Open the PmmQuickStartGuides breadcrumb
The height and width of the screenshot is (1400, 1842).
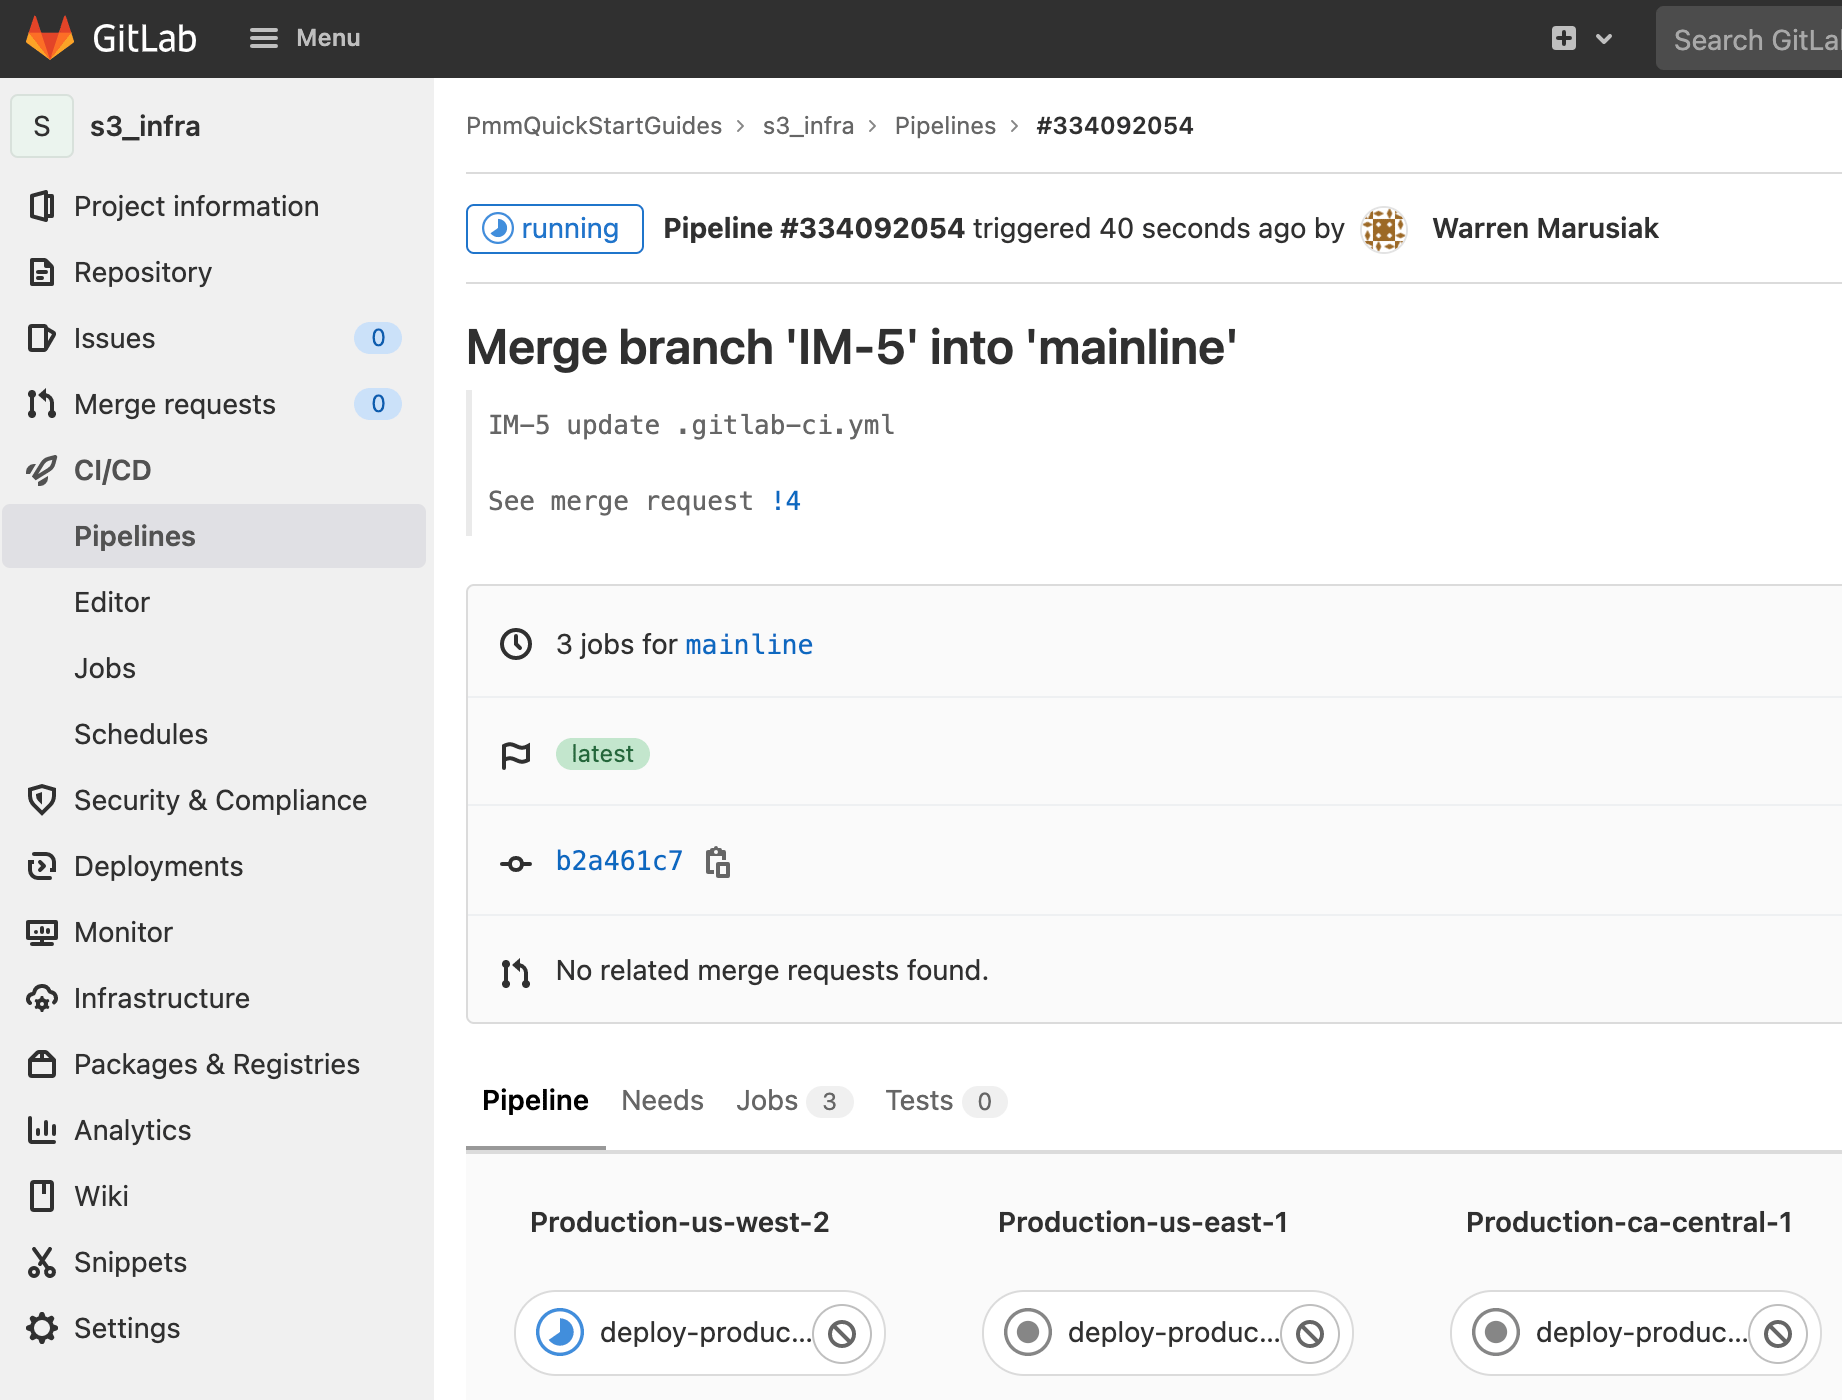click(x=594, y=126)
